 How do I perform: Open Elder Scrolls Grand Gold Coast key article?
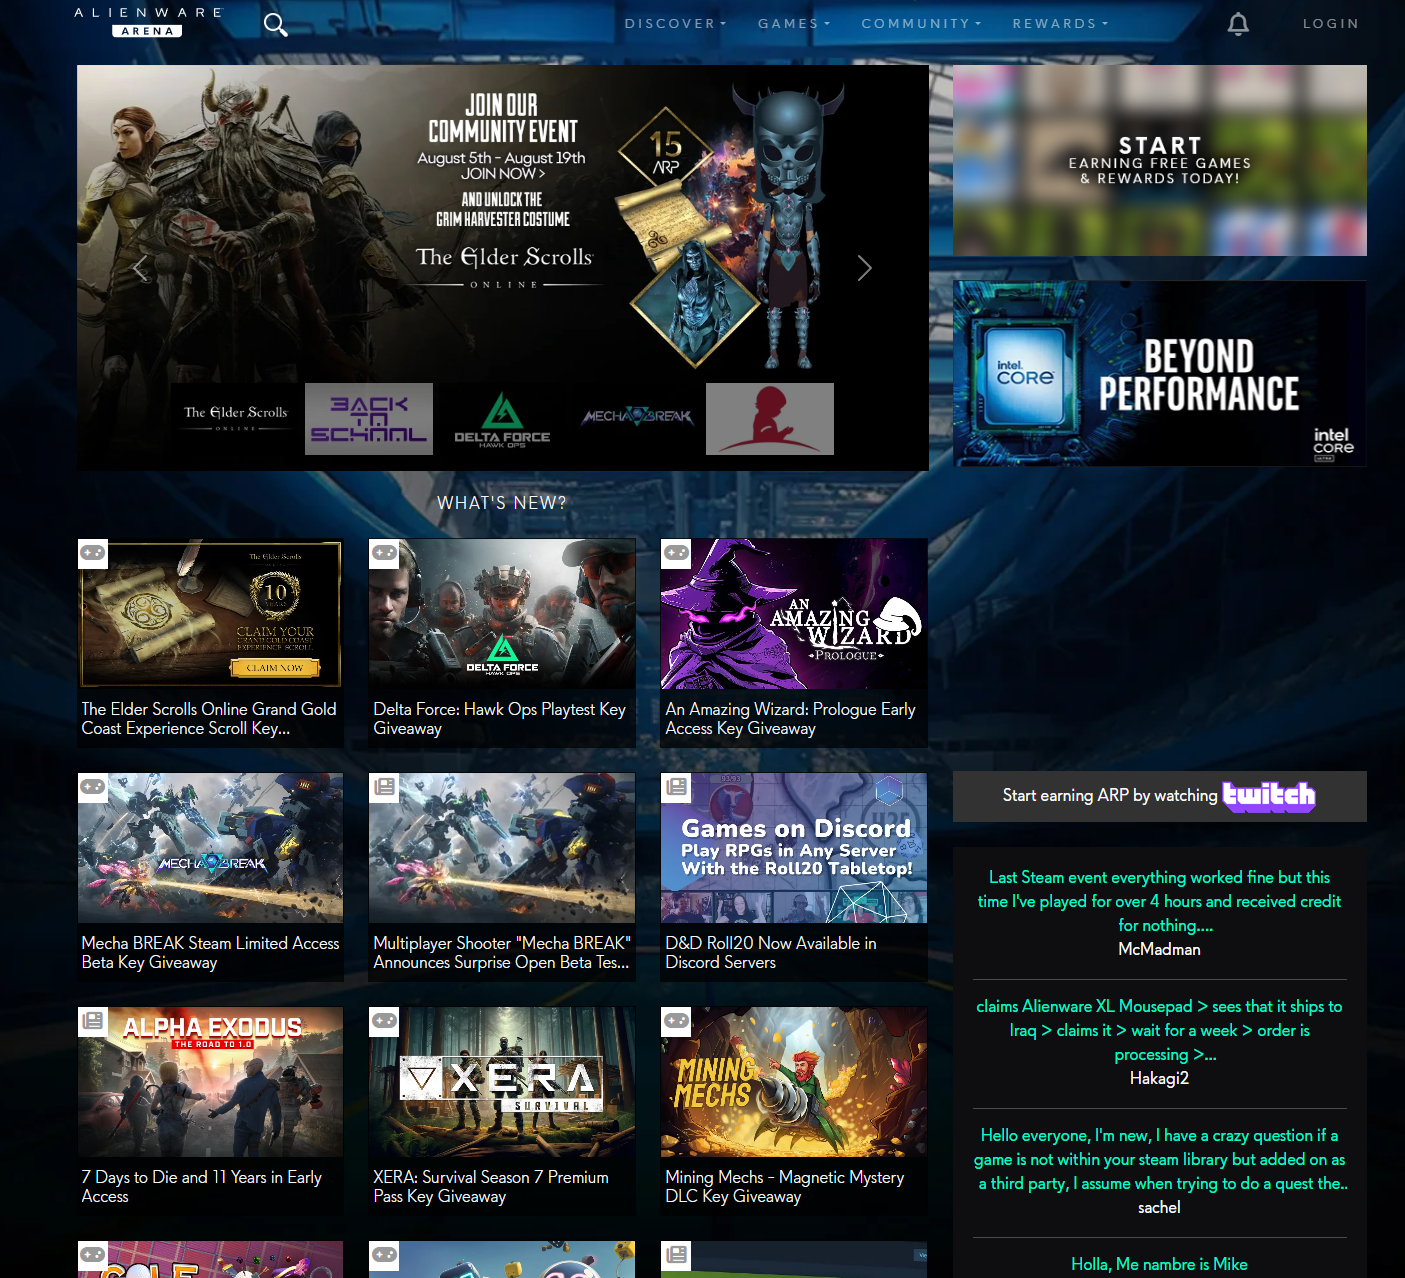click(x=209, y=719)
